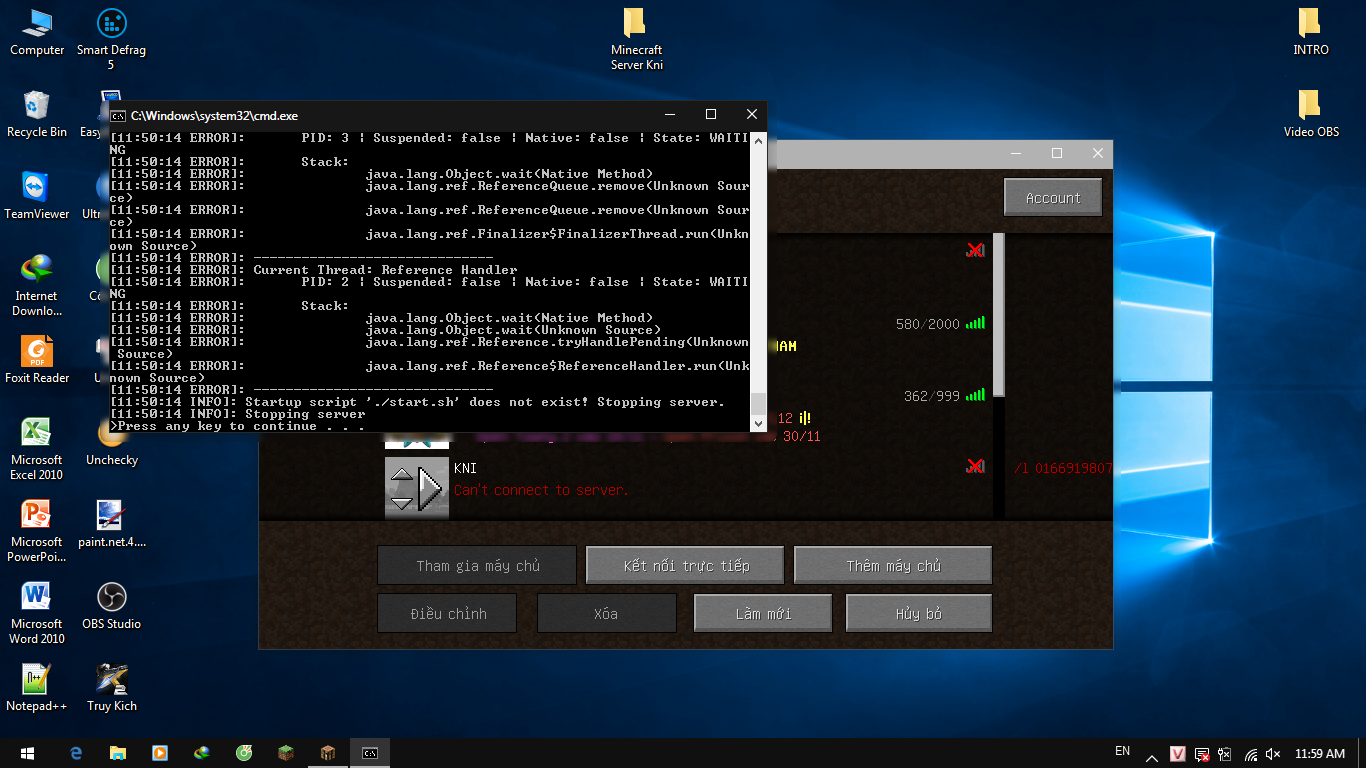Switch to the cmd.exe taskbar button
The width and height of the screenshot is (1366, 768).
369,753
